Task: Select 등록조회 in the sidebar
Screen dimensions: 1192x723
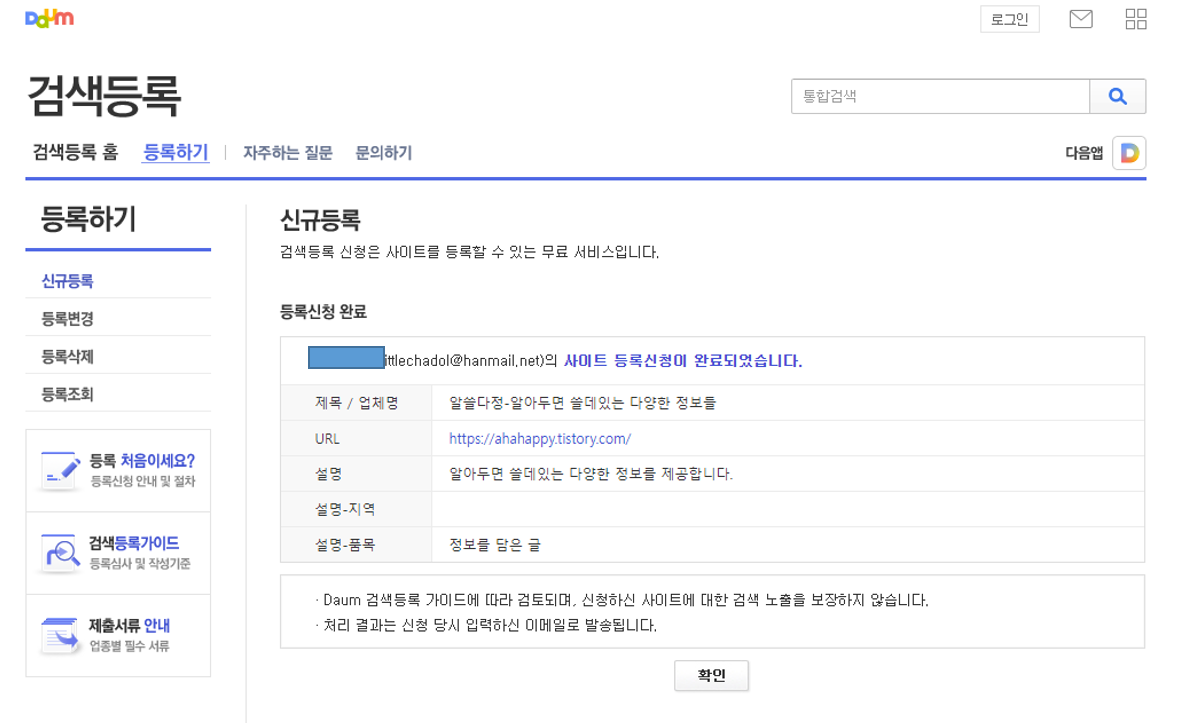Action: tap(67, 395)
